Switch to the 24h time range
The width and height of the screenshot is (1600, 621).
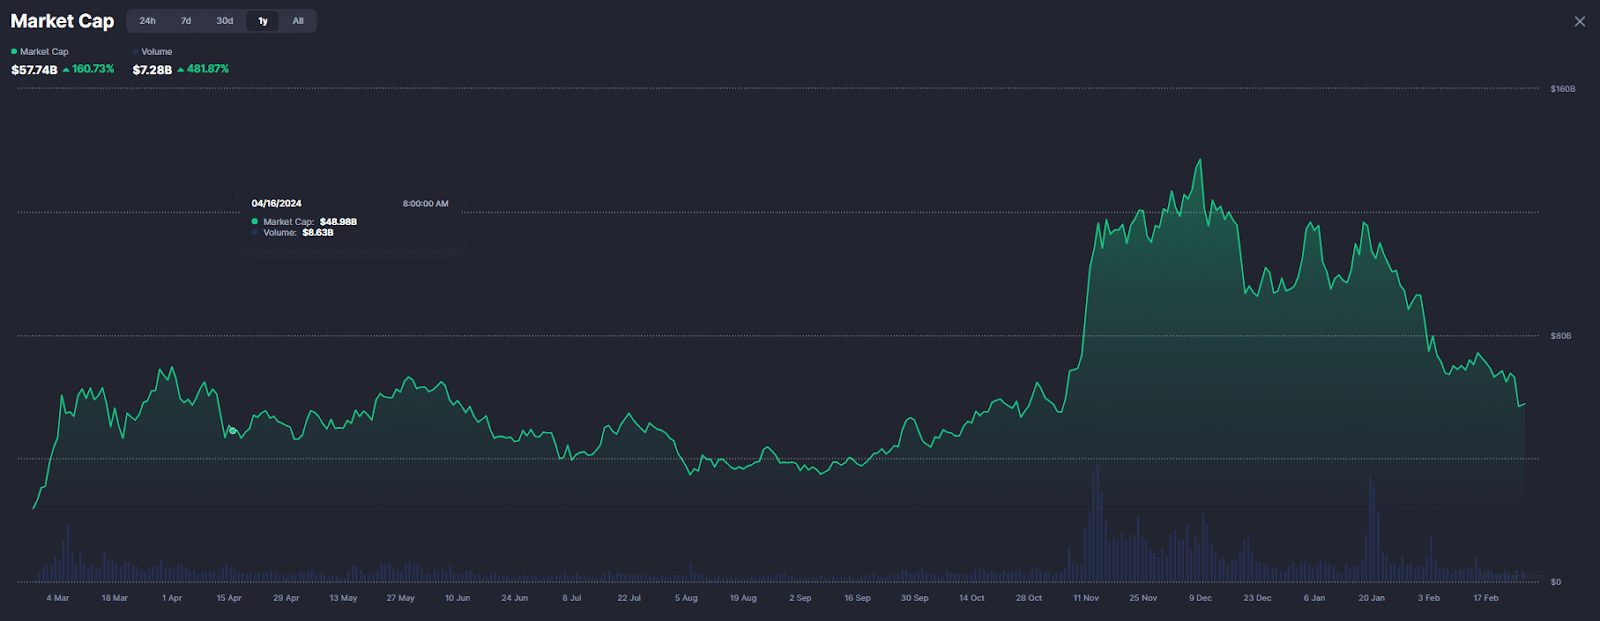pos(147,21)
